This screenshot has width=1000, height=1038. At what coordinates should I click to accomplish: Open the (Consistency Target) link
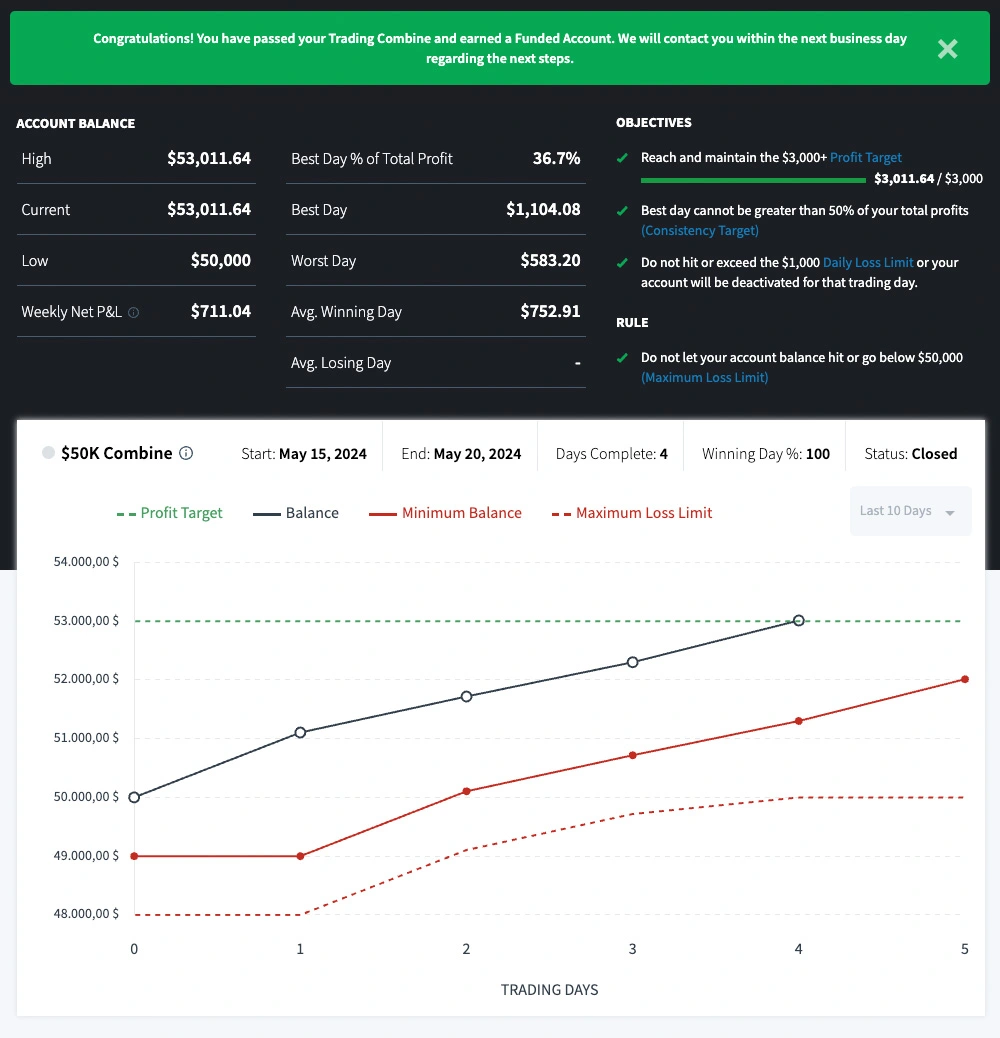699,230
